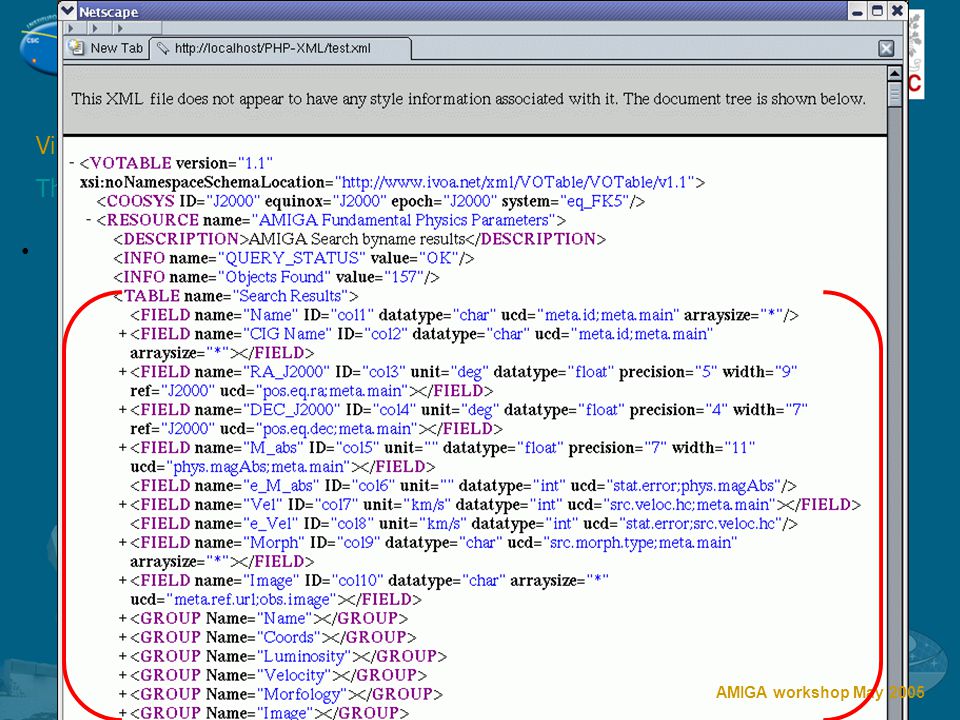The image size is (960, 720).
Task: Click the "pos.eq.dec;meta.main" ucd value
Action: (x=336, y=429)
